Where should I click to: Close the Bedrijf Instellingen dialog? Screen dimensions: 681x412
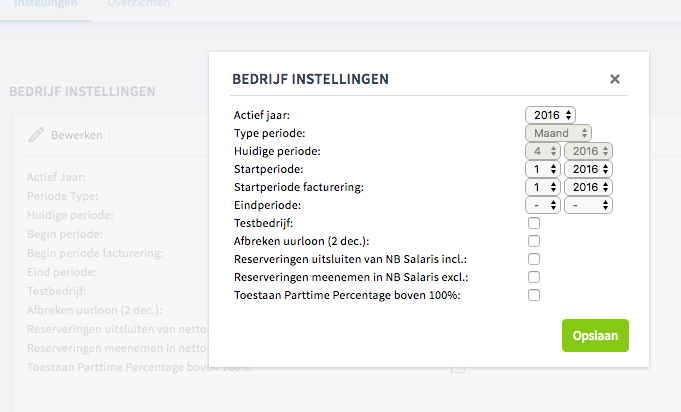(615, 79)
